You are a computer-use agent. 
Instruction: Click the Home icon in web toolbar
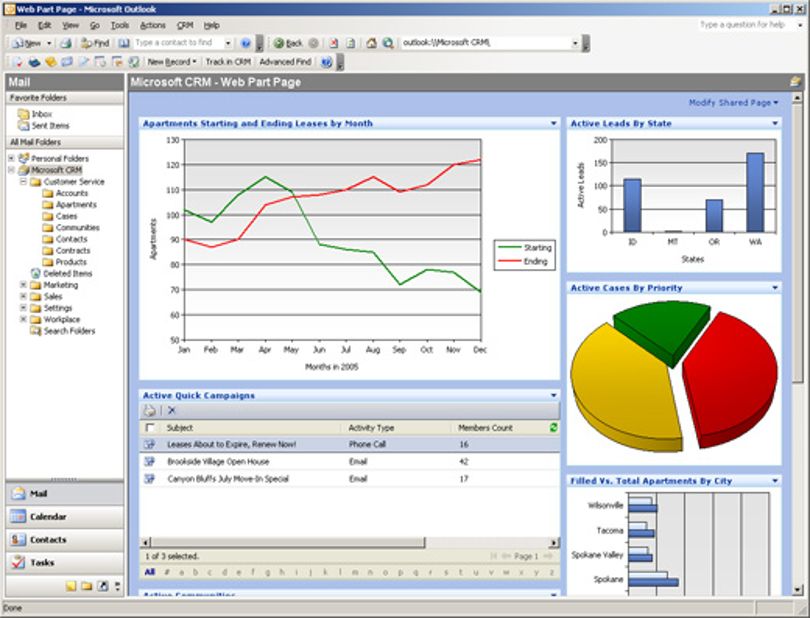(371, 43)
